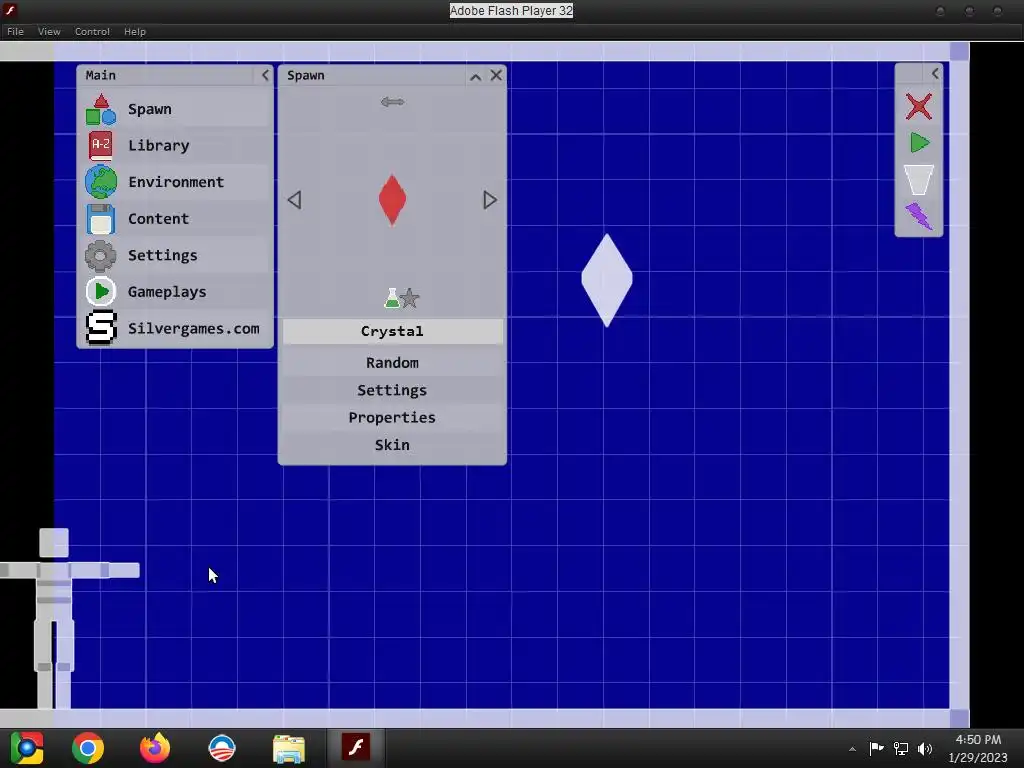Select the purple lightning bolt tool
This screenshot has height=768, width=1024.
tap(919, 216)
